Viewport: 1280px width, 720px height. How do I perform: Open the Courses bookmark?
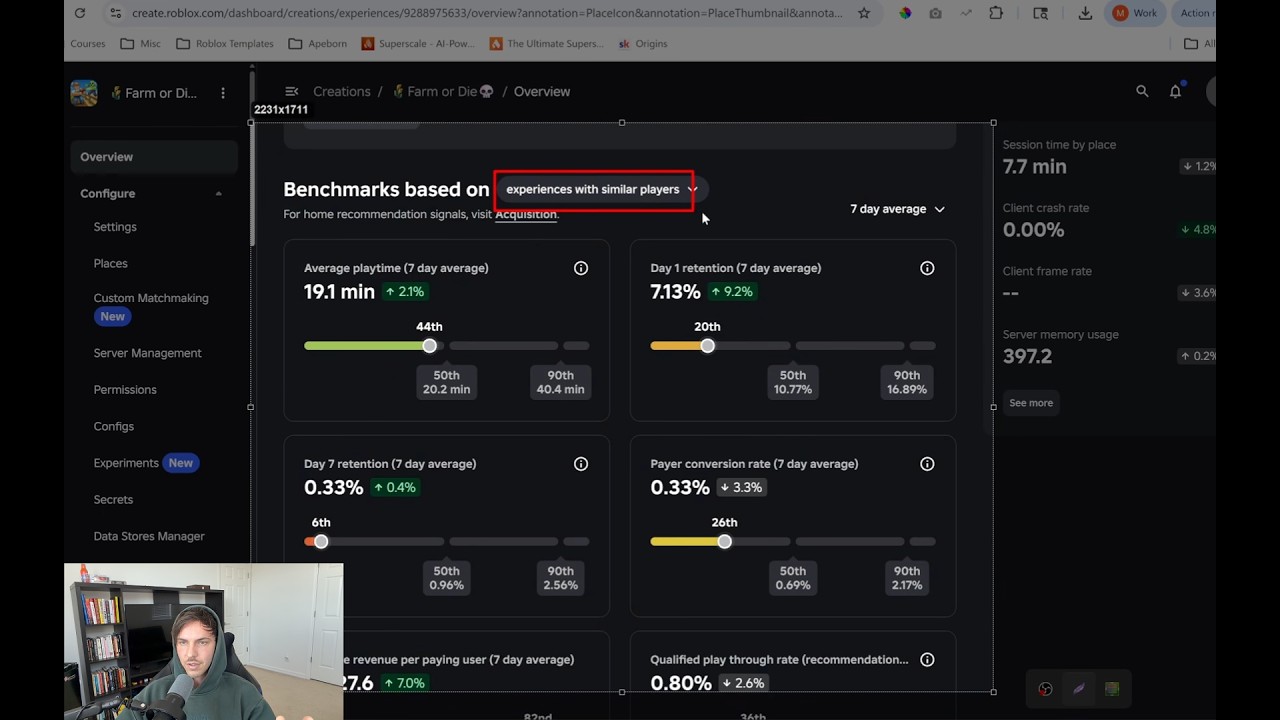pos(88,44)
